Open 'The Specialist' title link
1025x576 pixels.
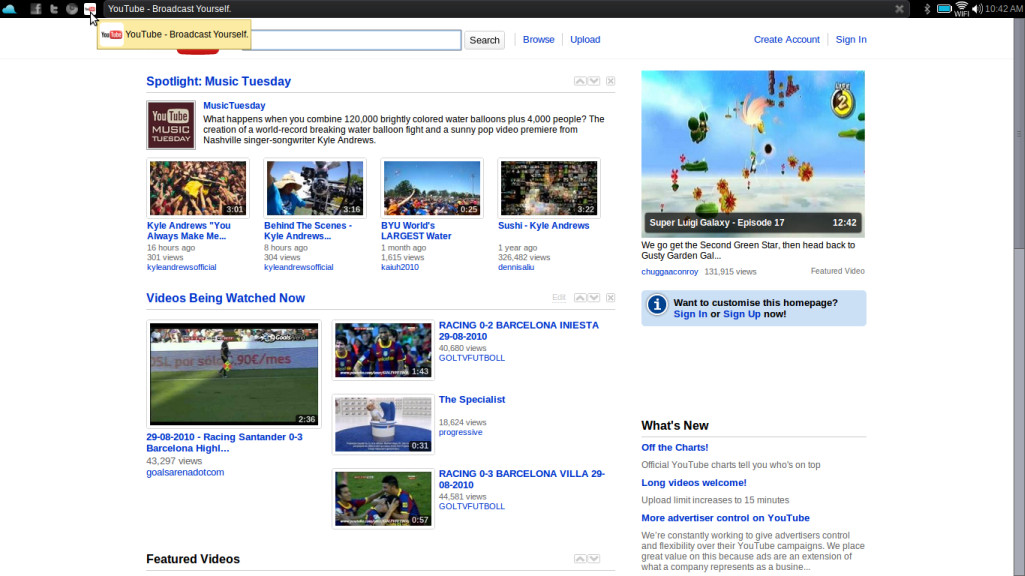pyautogui.click(x=472, y=399)
